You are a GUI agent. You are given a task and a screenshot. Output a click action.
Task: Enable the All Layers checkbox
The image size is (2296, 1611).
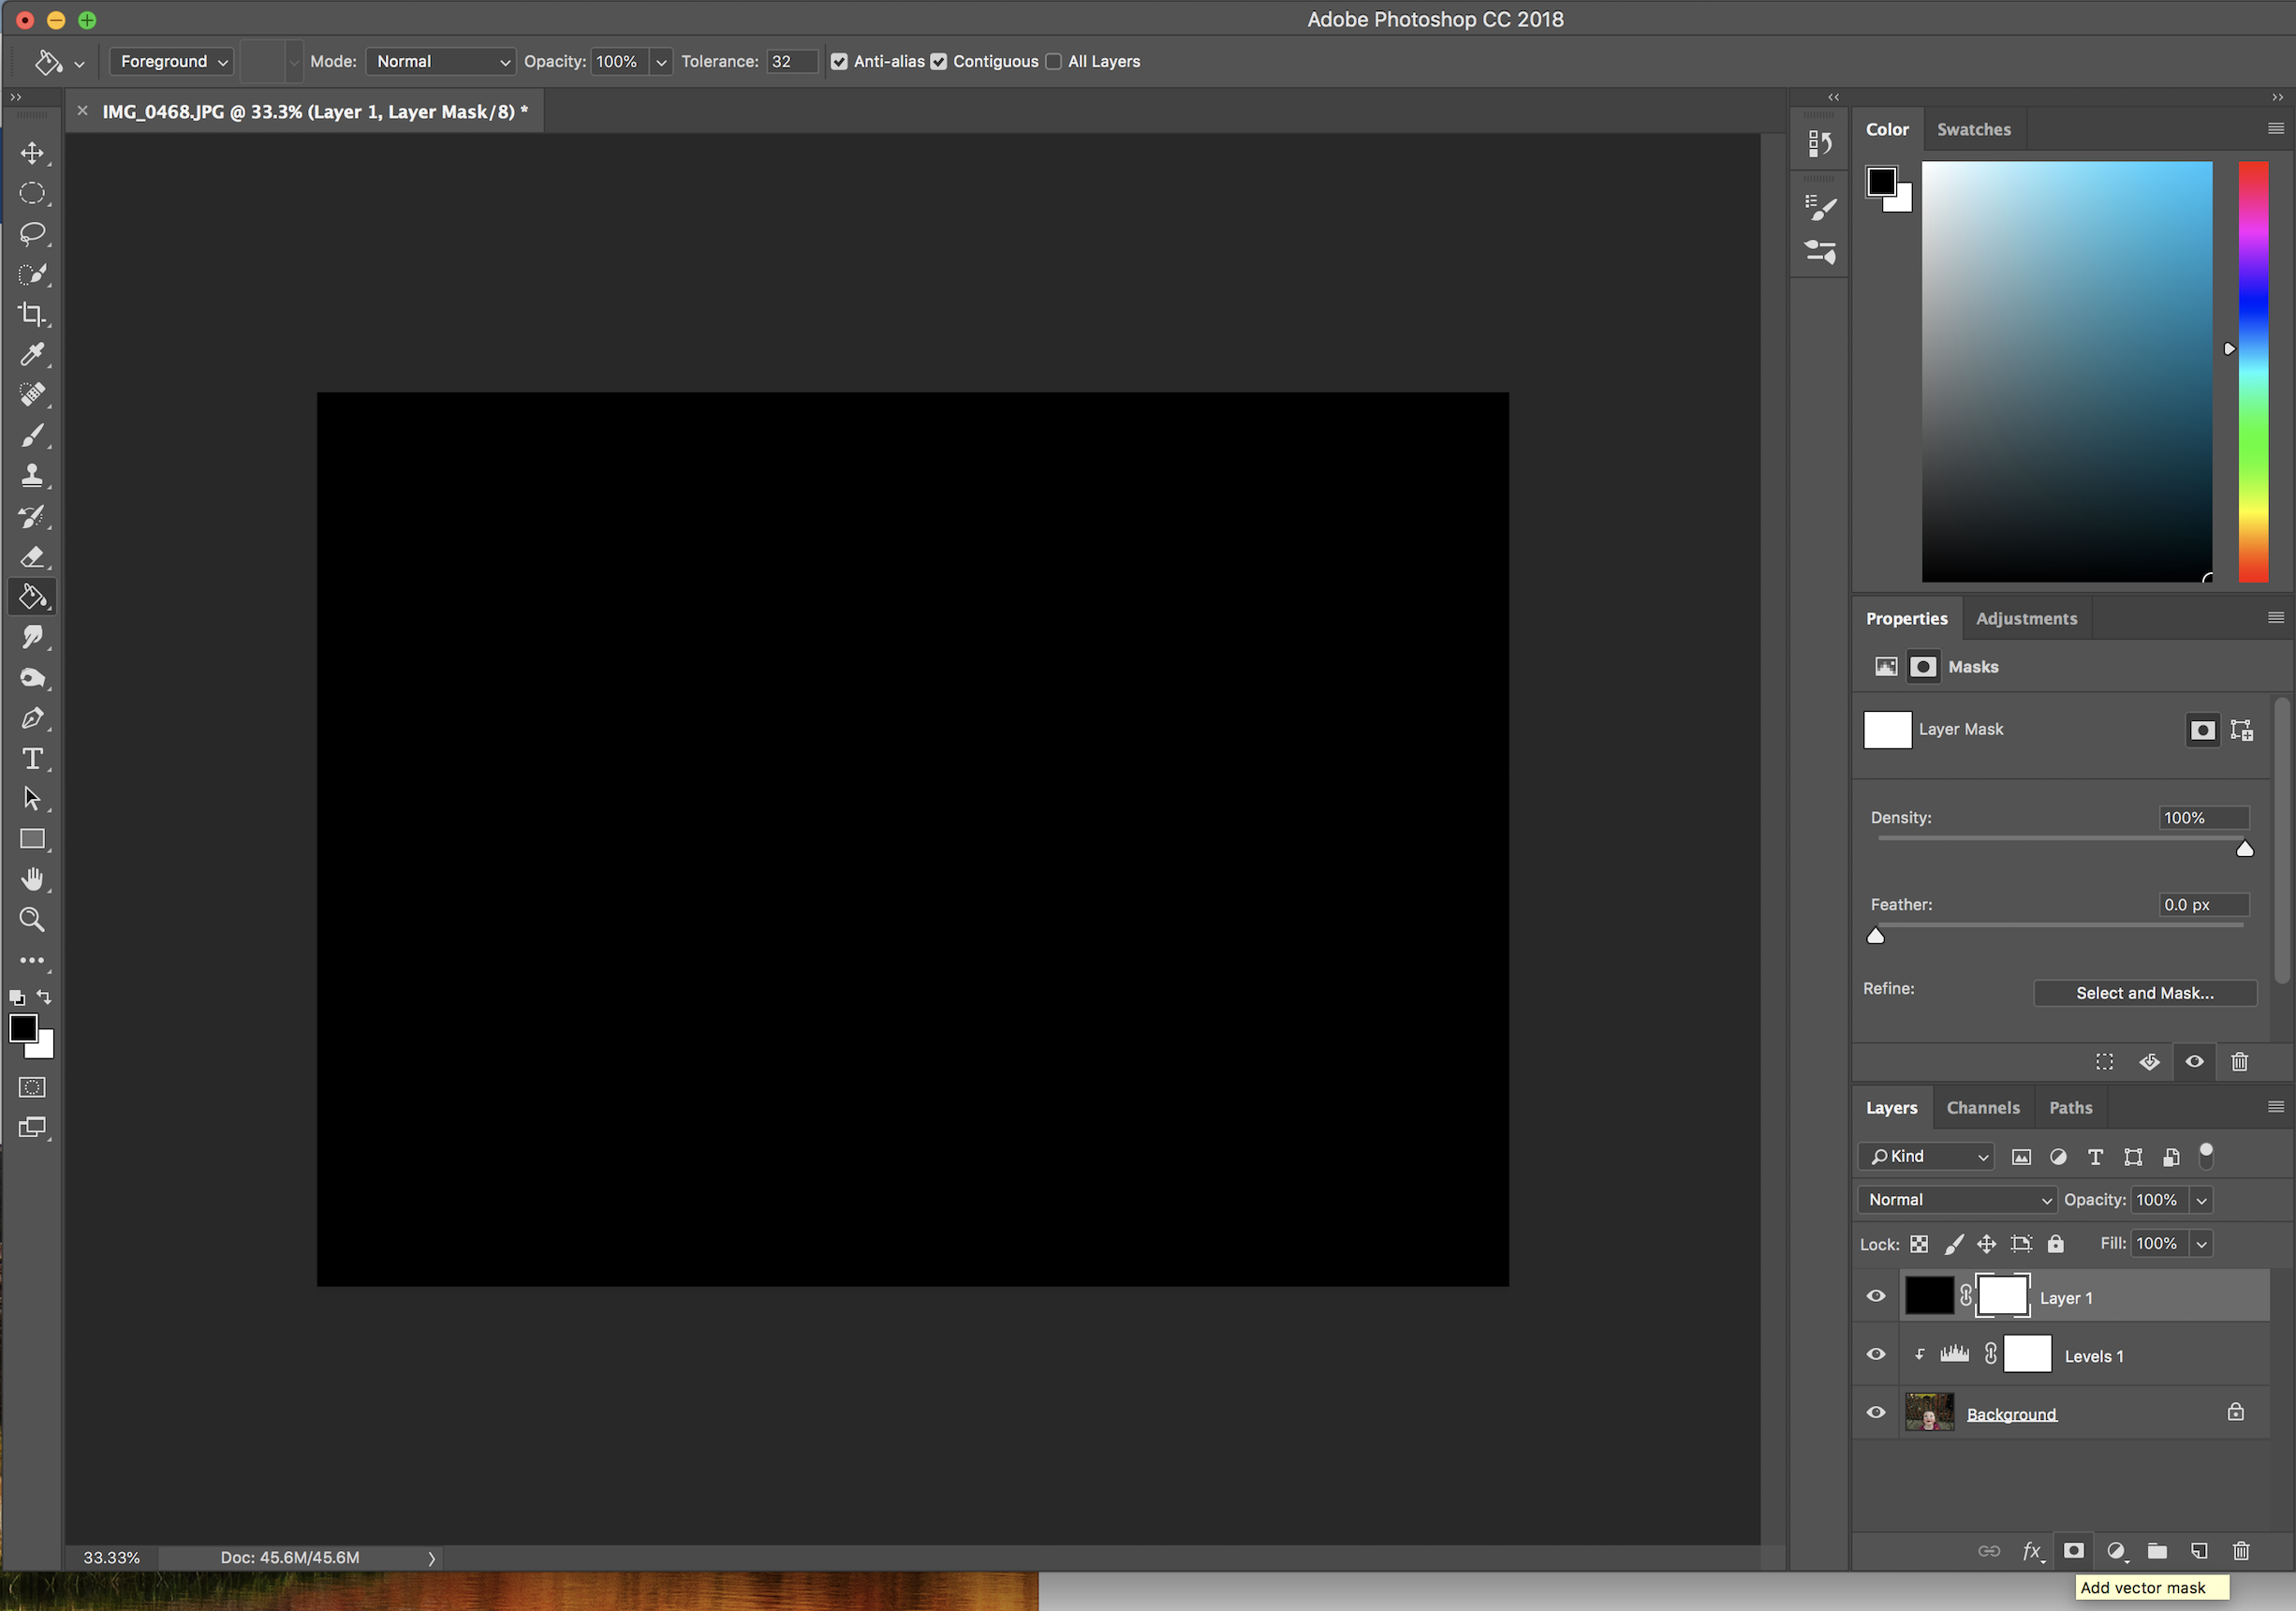[x=1053, y=62]
